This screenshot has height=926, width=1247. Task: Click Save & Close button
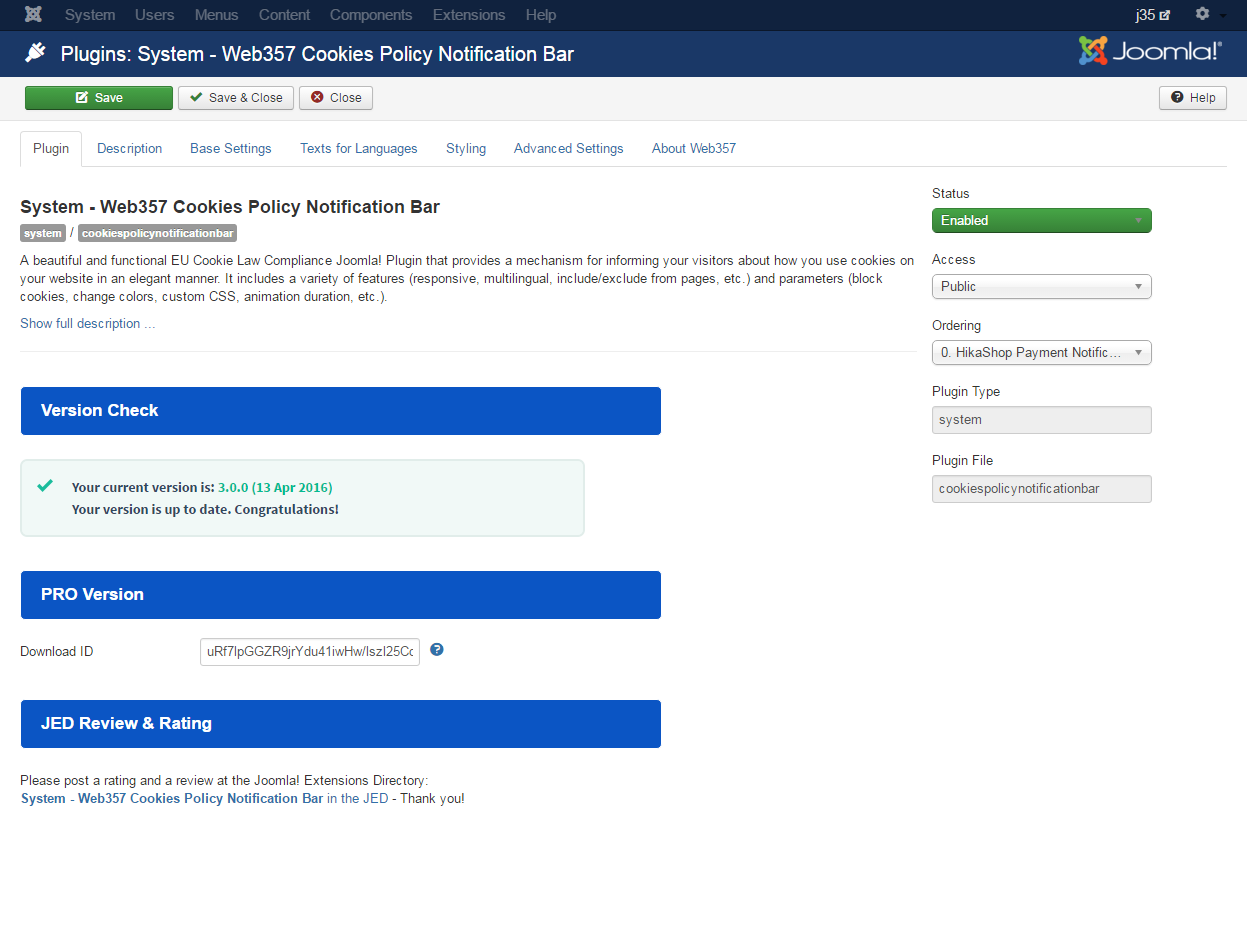click(236, 98)
